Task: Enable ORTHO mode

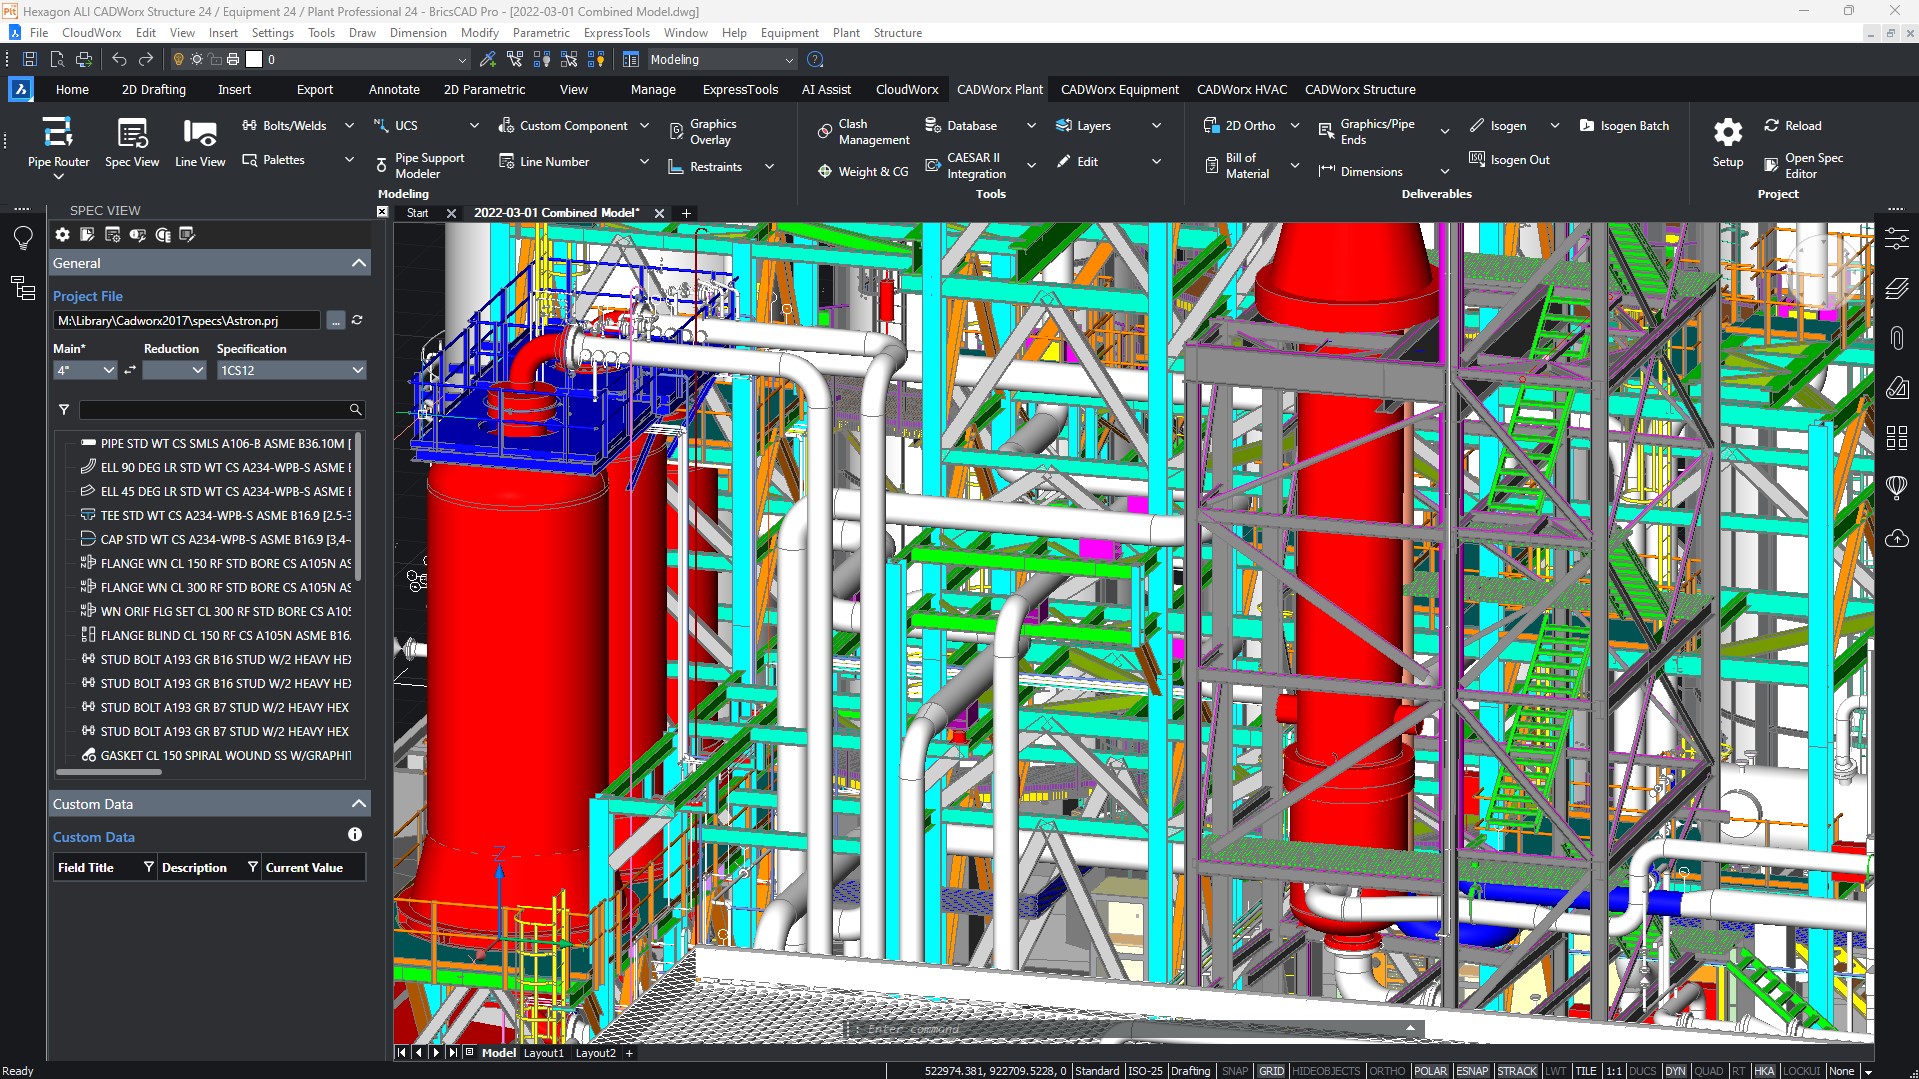Action: tap(1387, 1070)
